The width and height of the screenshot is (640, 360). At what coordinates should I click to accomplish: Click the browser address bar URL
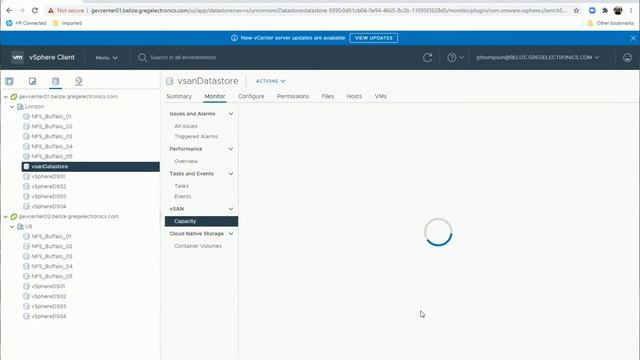[x=329, y=10]
